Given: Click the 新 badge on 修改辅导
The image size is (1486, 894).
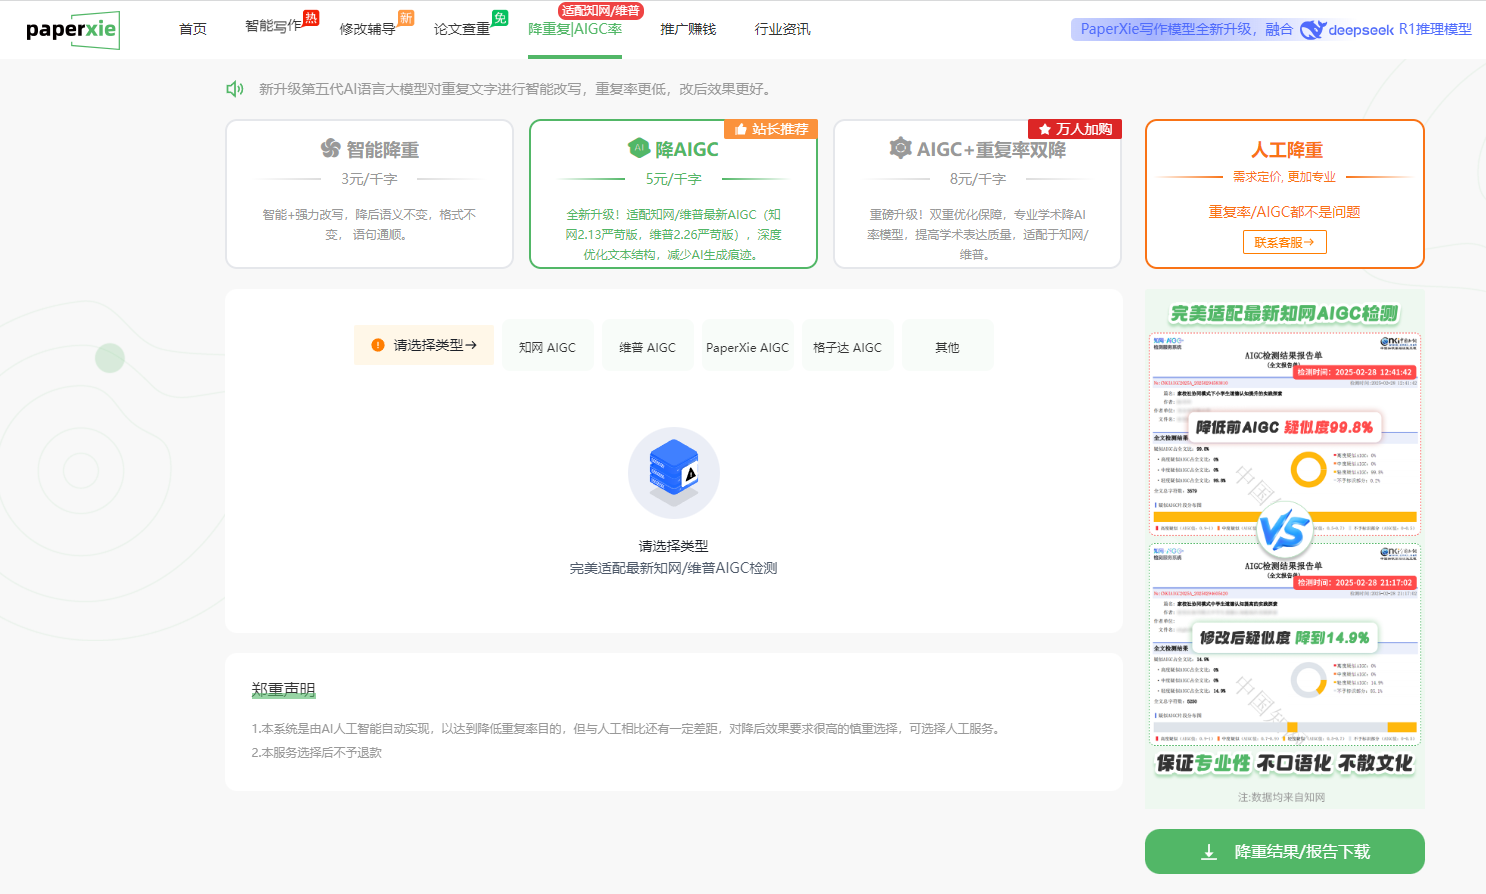Looking at the screenshot, I should pyautogui.click(x=406, y=17).
